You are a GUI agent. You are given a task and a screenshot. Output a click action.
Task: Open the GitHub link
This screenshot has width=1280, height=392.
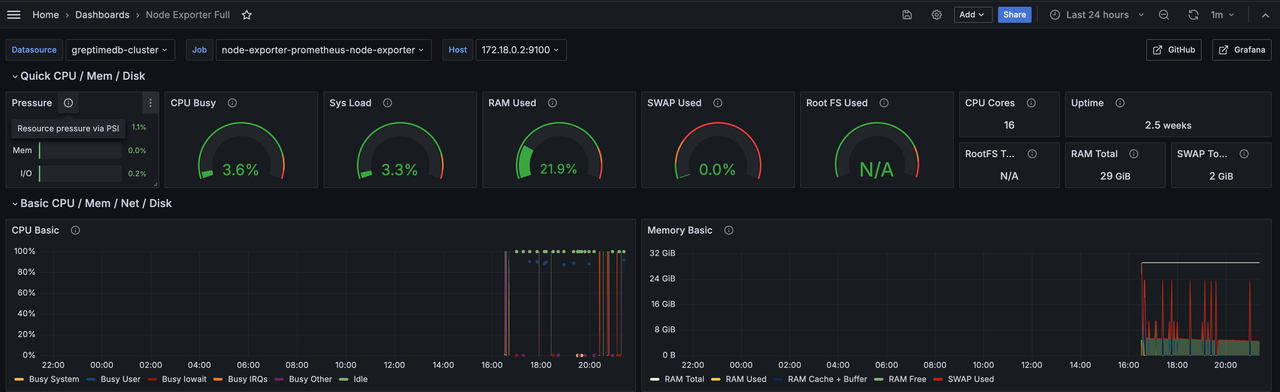point(1174,49)
